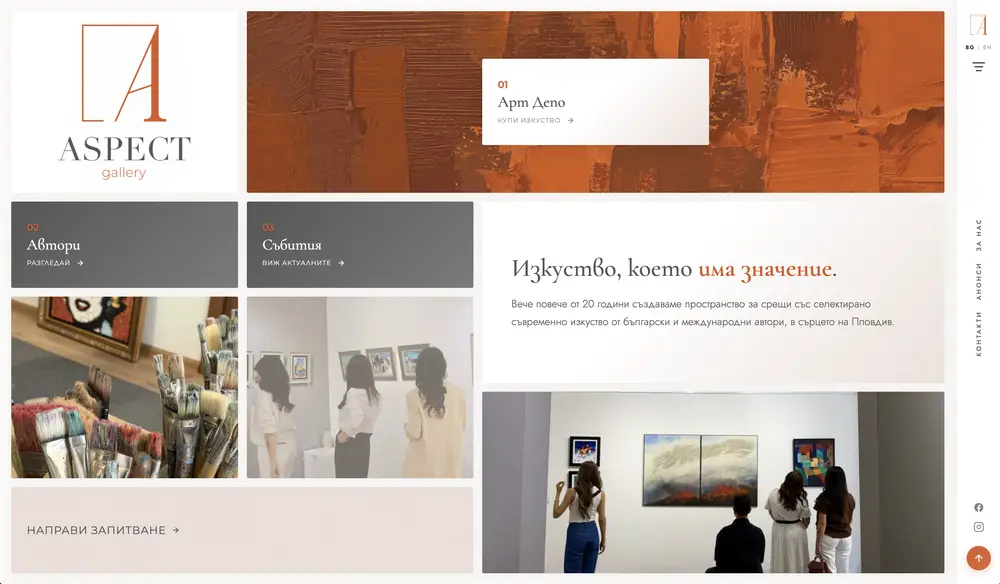Click photo of women viewing framed art
The width and height of the screenshot is (1000, 584).
(x=360, y=387)
